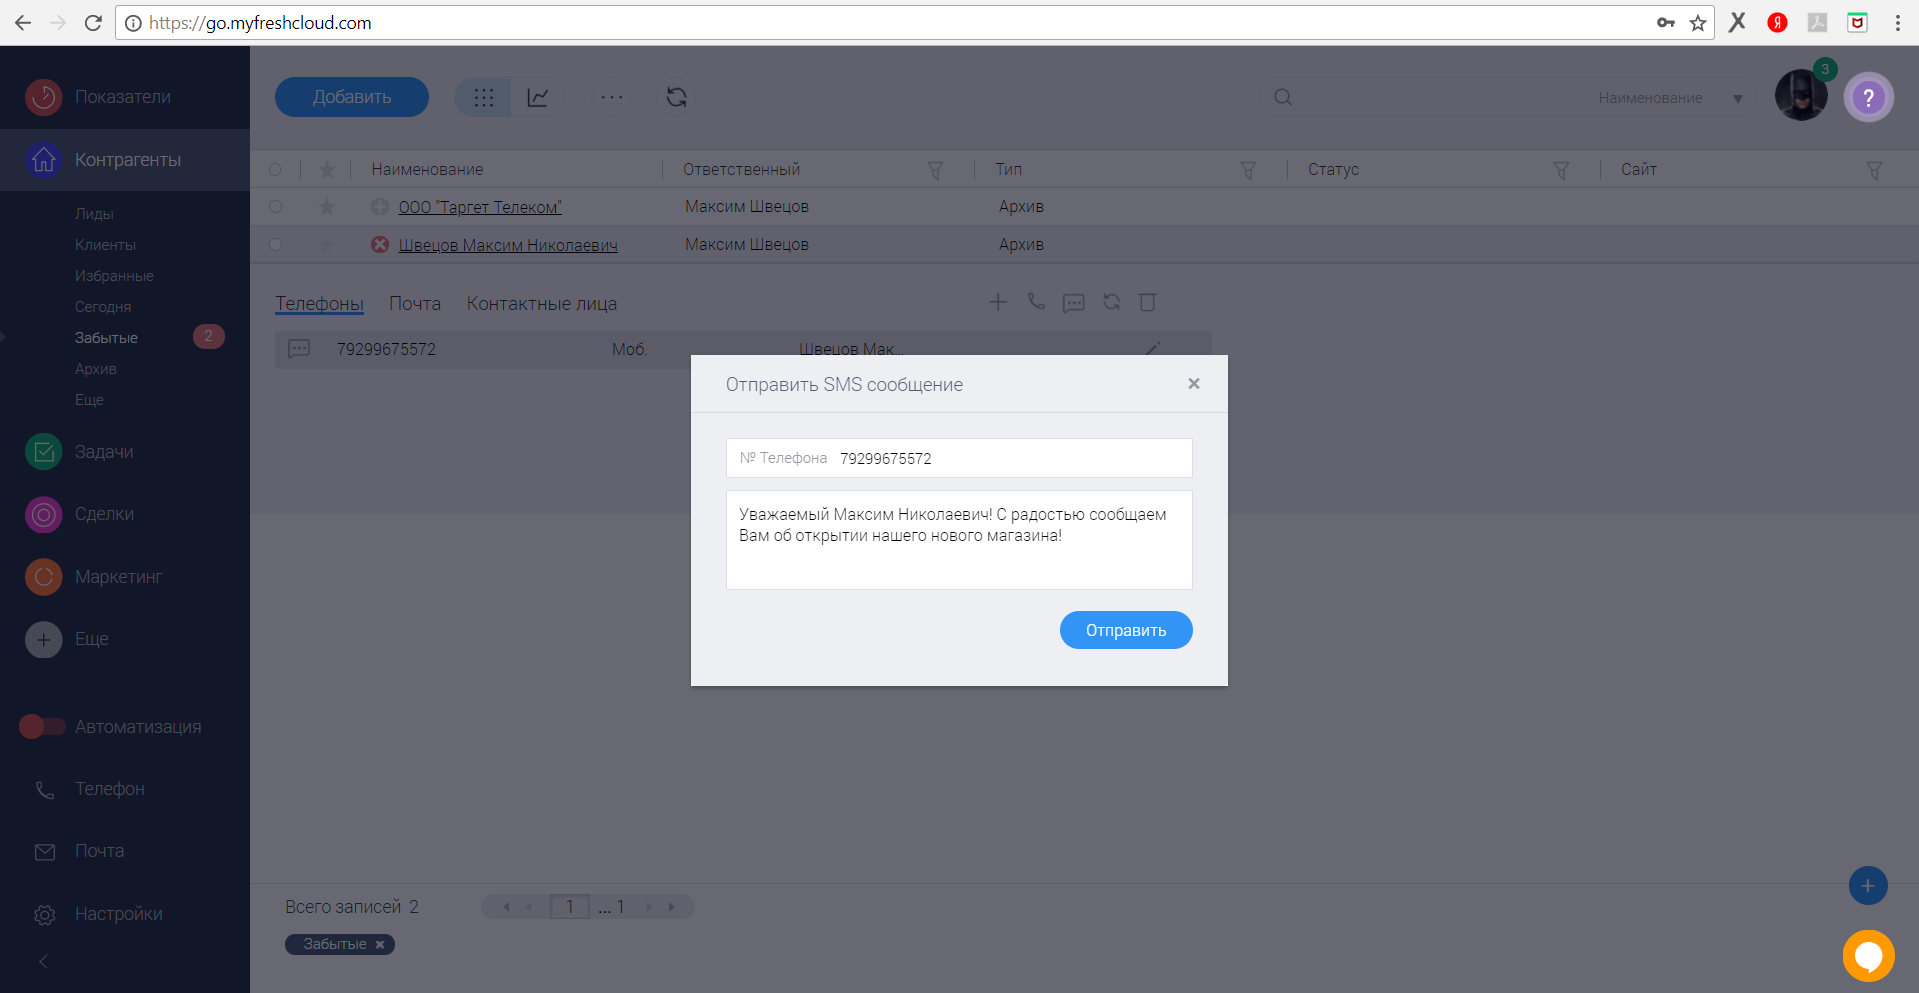This screenshot has height=993, width=1919.
Task: Click the send SMS icon in phone toolbar
Action: click(1074, 303)
